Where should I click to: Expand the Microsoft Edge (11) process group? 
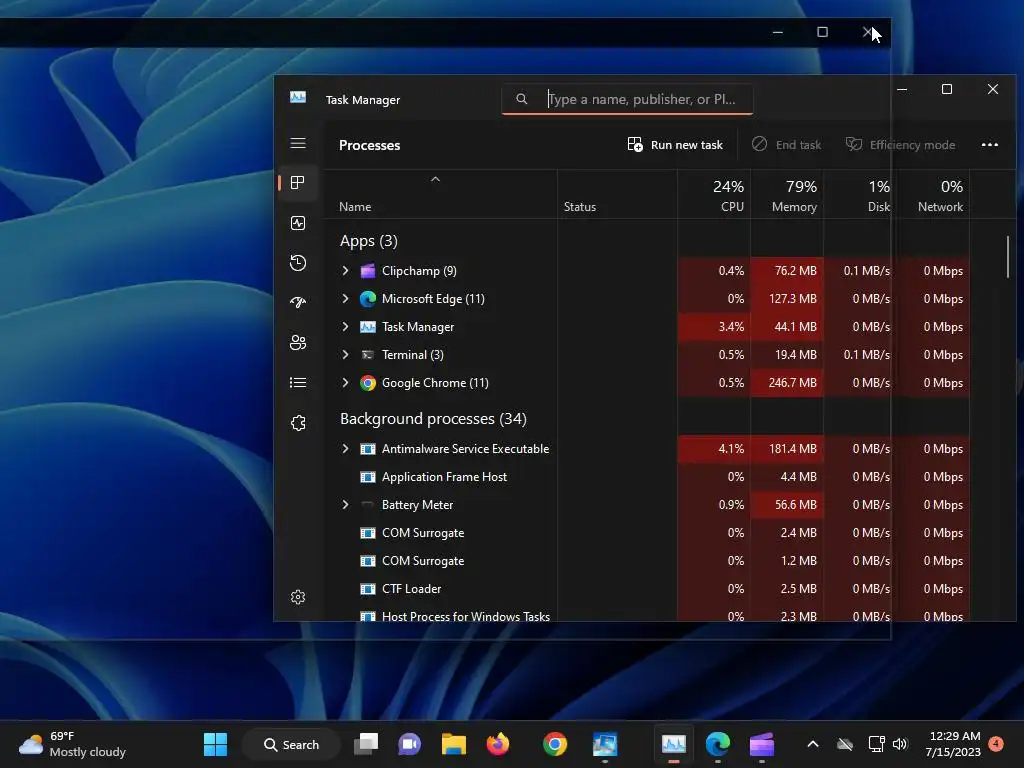[345, 298]
